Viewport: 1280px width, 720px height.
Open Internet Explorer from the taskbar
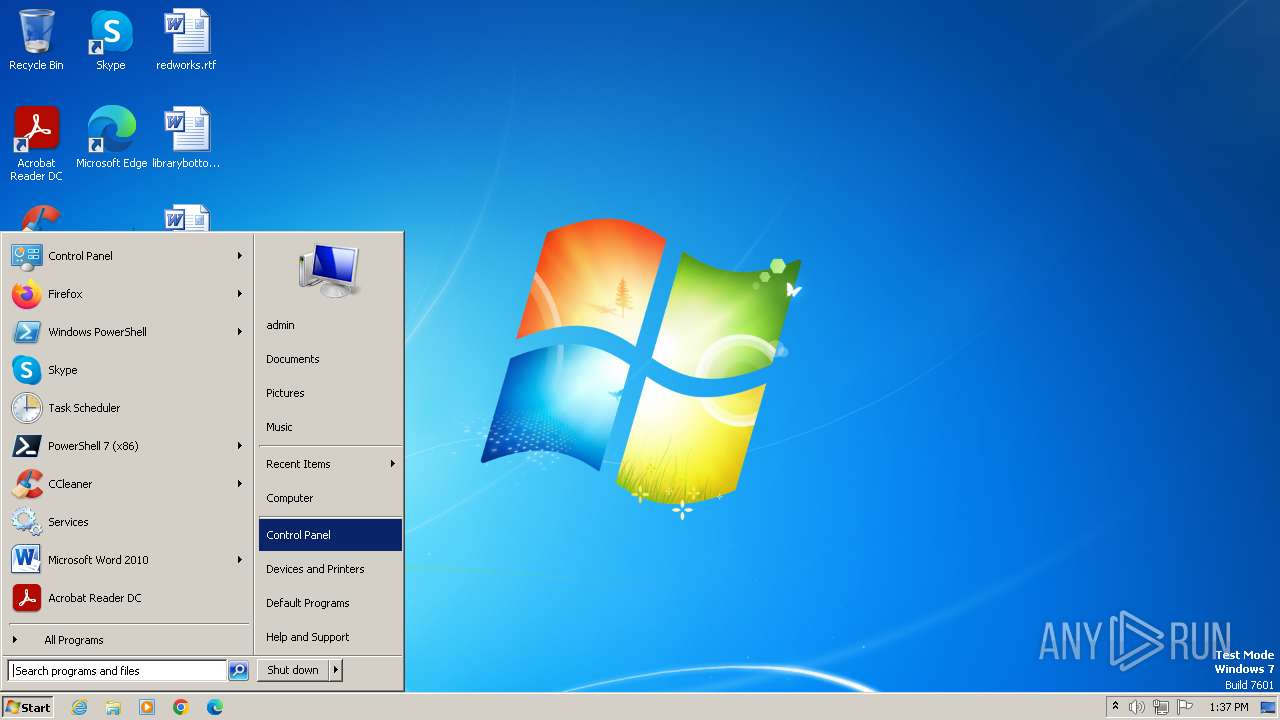[x=79, y=707]
